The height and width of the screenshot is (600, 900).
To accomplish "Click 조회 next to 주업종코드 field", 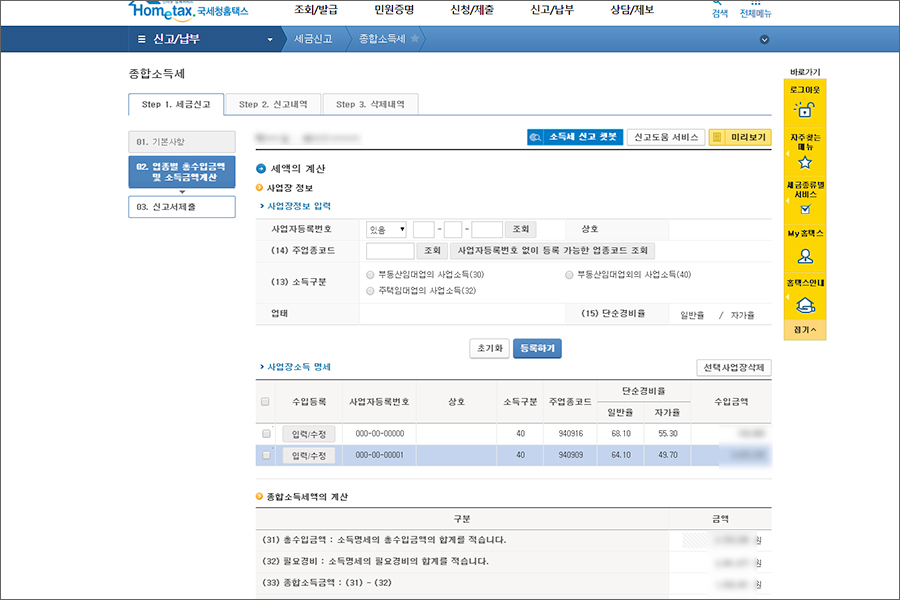I will 432,250.
